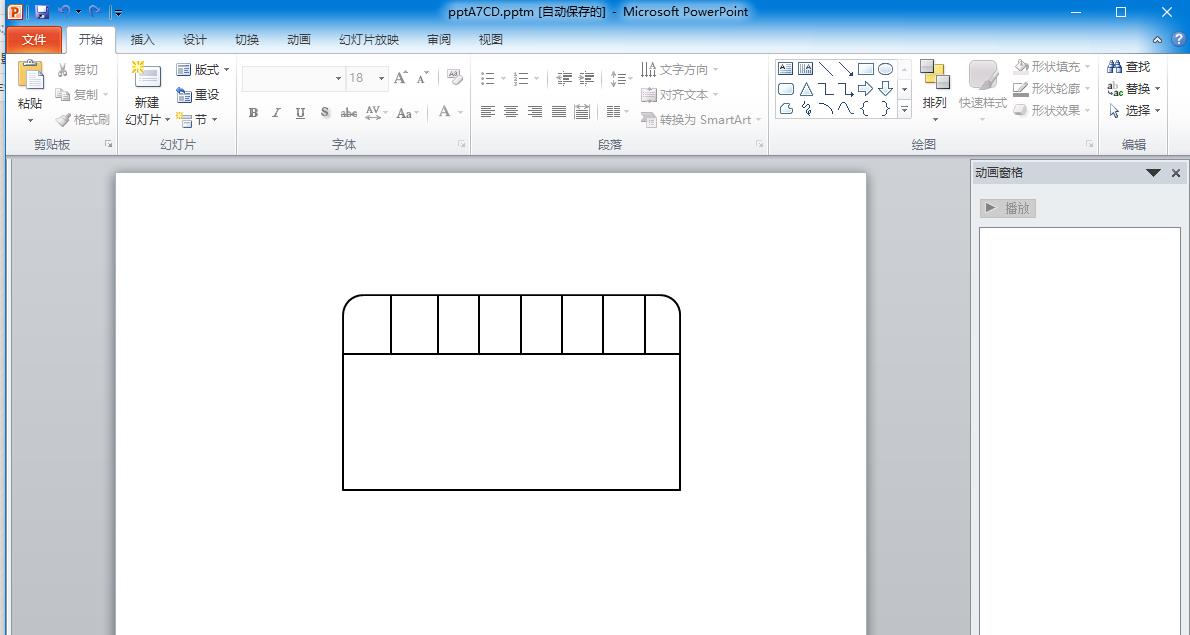This screenshot has width=1190, height=635.
Task: Toggle underline formatting
Action: [300, 113]
